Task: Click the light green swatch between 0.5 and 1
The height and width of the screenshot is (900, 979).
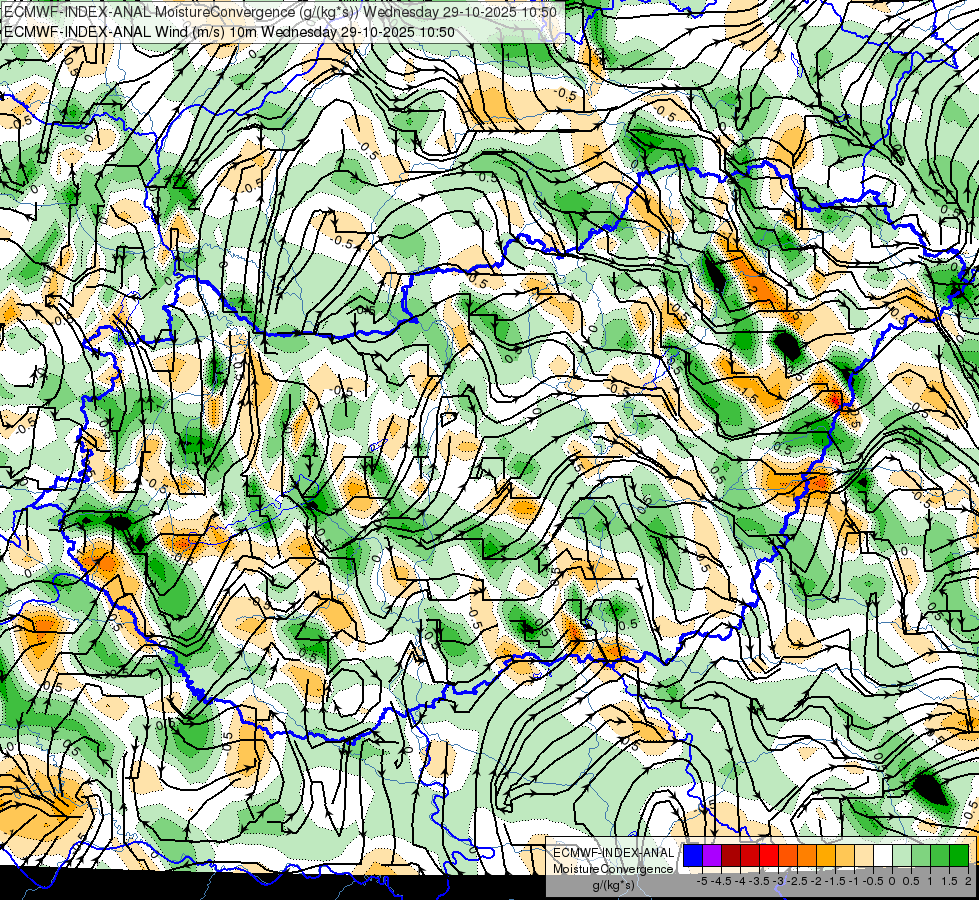Action: pyautogui.click(x=921, y=856)
